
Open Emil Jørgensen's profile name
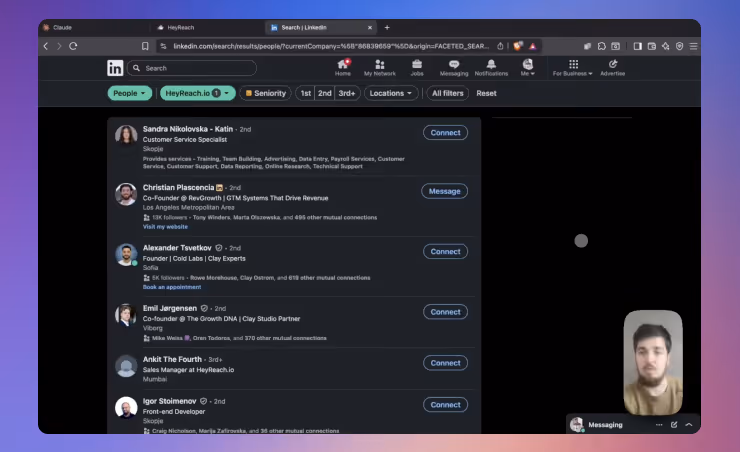(x=170, y=308)
